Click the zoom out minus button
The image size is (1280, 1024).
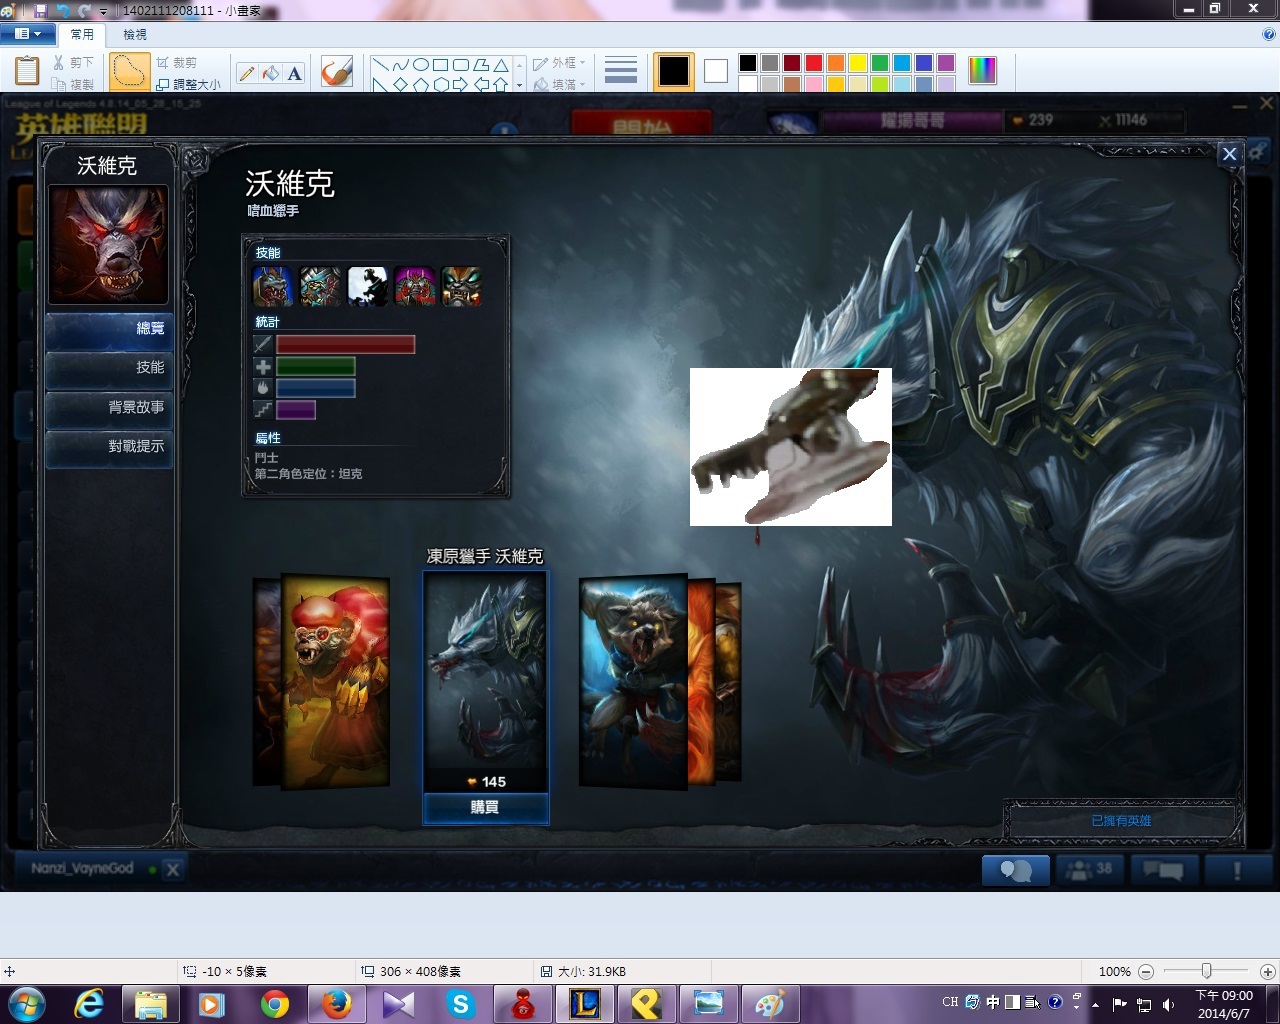(1146, 971)
